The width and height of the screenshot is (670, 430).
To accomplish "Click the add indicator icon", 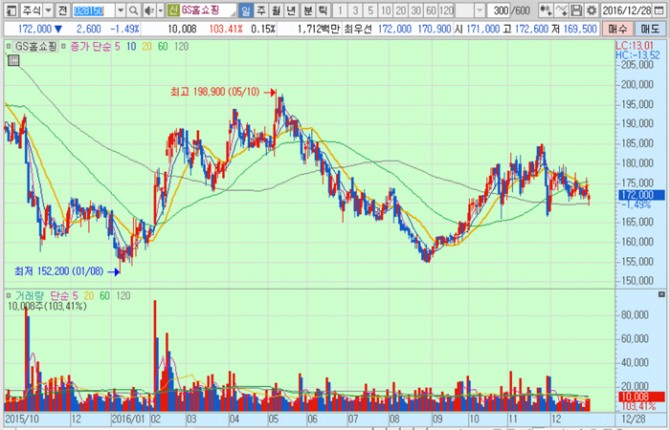I will point(549,9).
